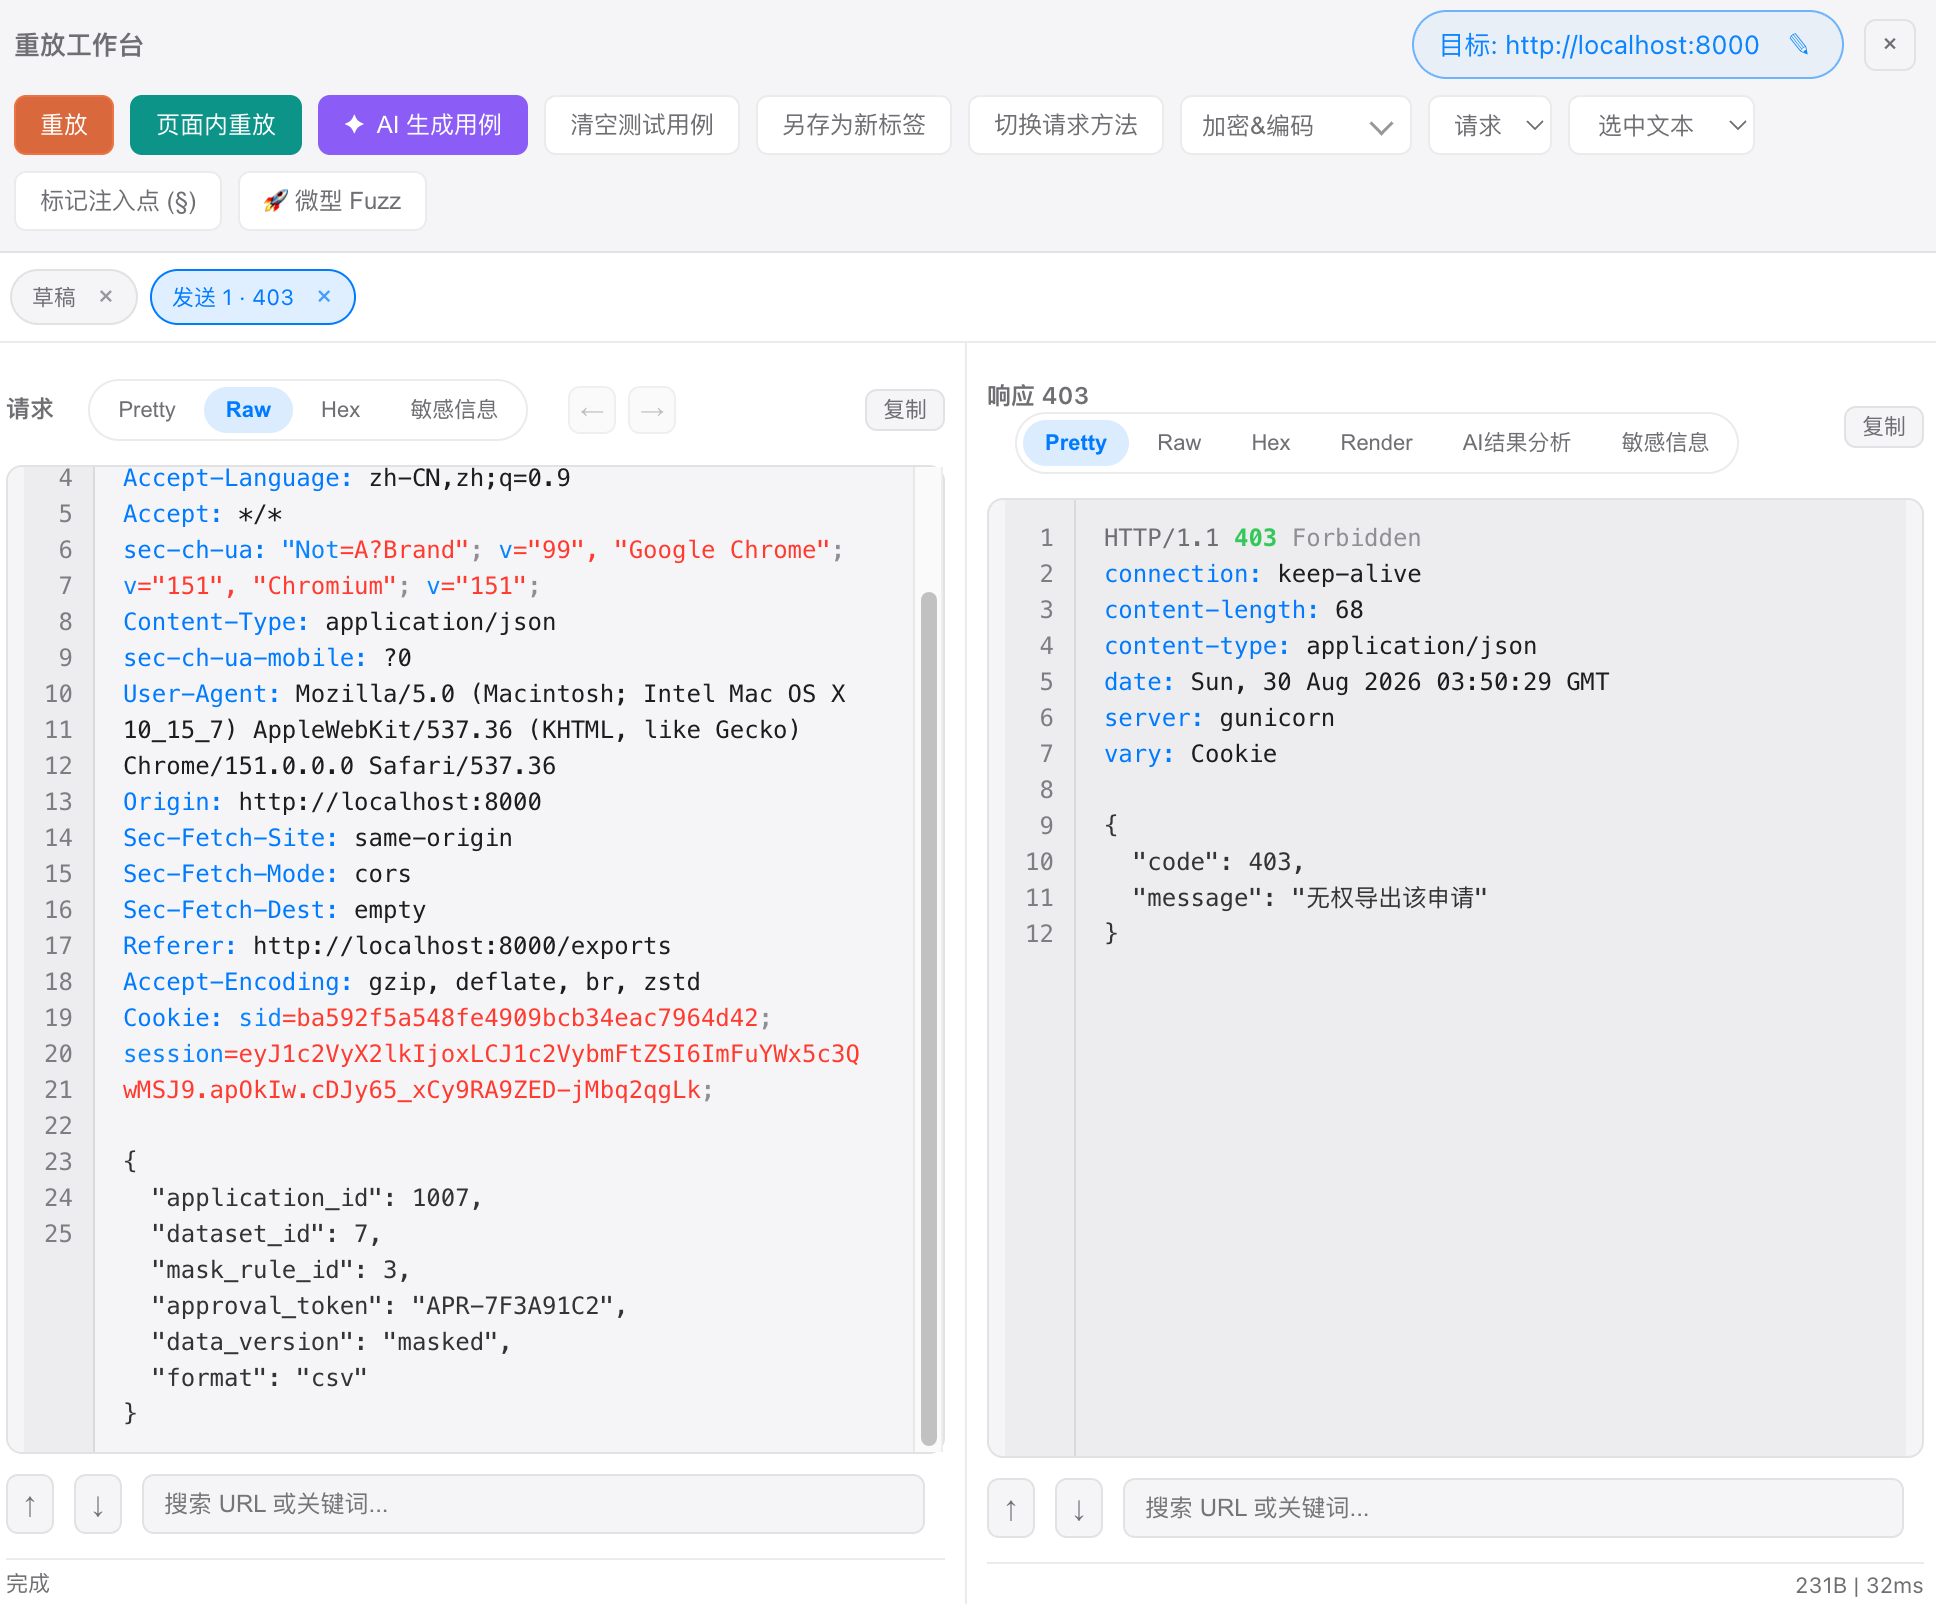Close the replay workbench with the X button
1936x1604 pixels.
click(x=1890, y=44)
